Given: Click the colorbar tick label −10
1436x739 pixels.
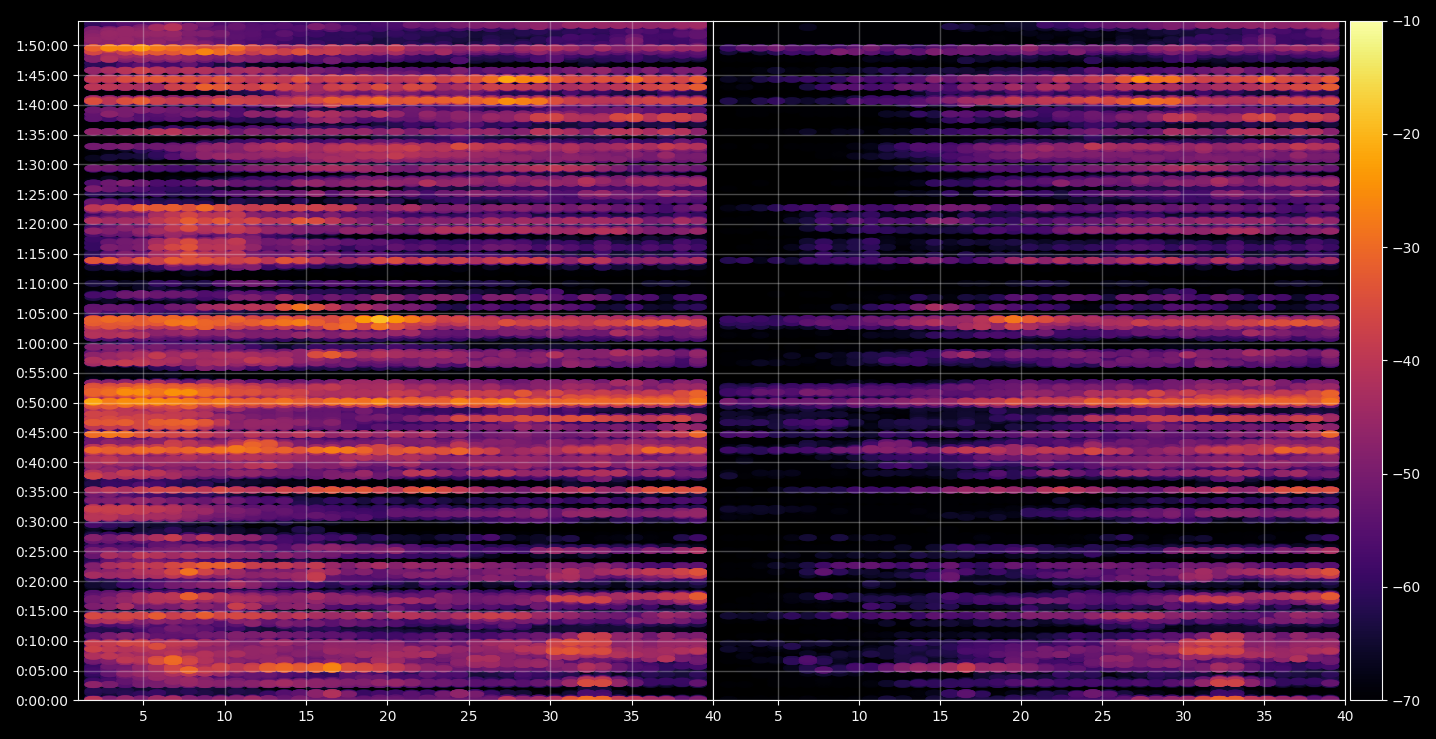Looking at the screenshot, I should click(x=1407, y=21).
